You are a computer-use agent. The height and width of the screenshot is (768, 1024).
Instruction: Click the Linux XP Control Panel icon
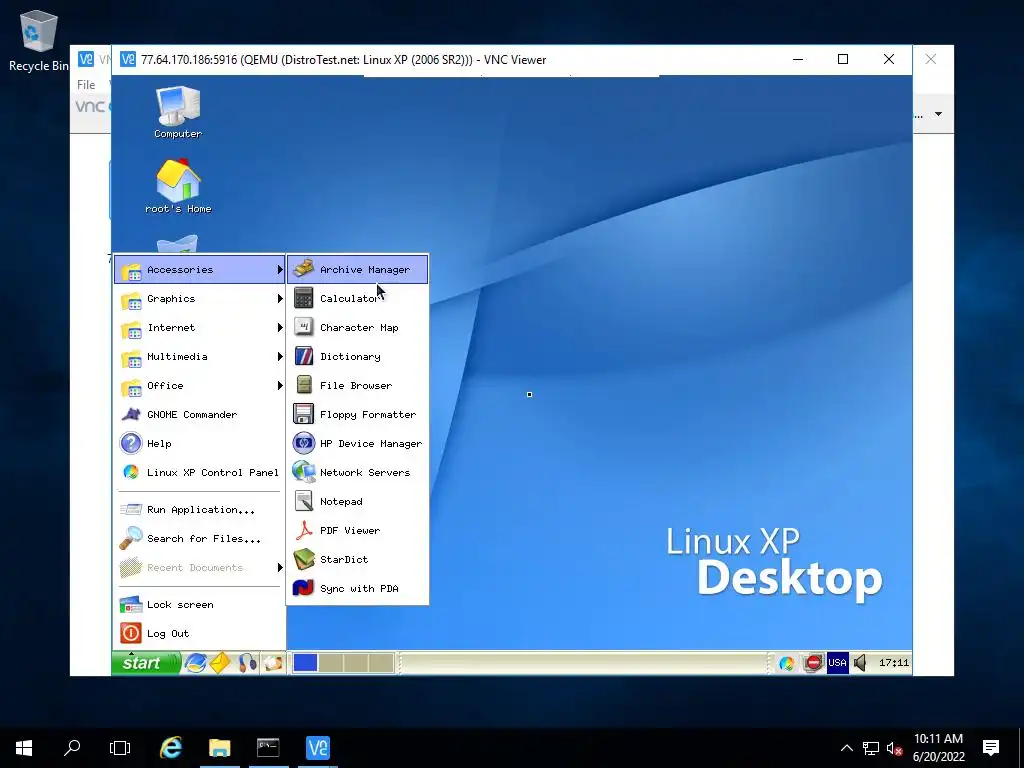point(131,472)
